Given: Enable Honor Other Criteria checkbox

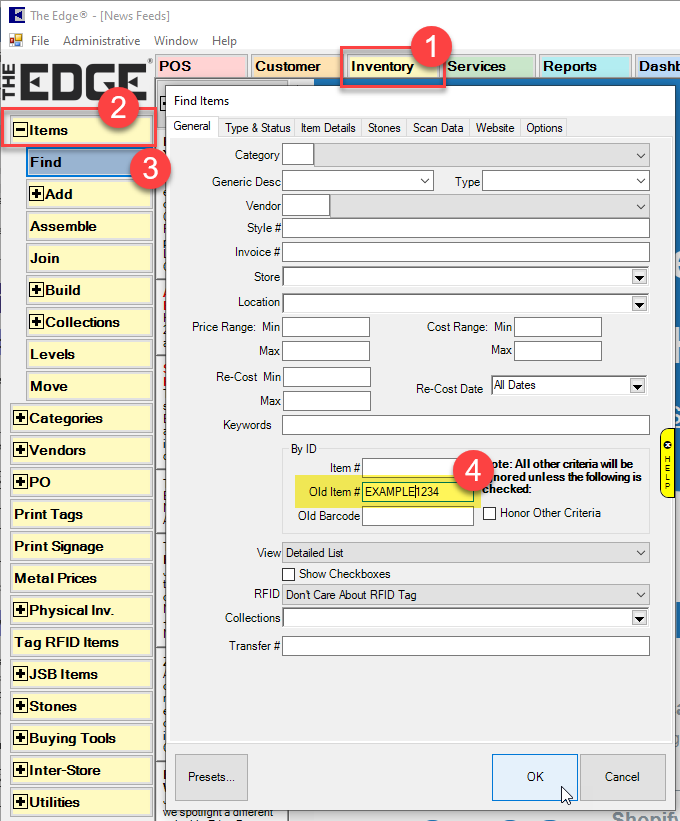Looking at the screenshot, I should (x=490, y=513).
